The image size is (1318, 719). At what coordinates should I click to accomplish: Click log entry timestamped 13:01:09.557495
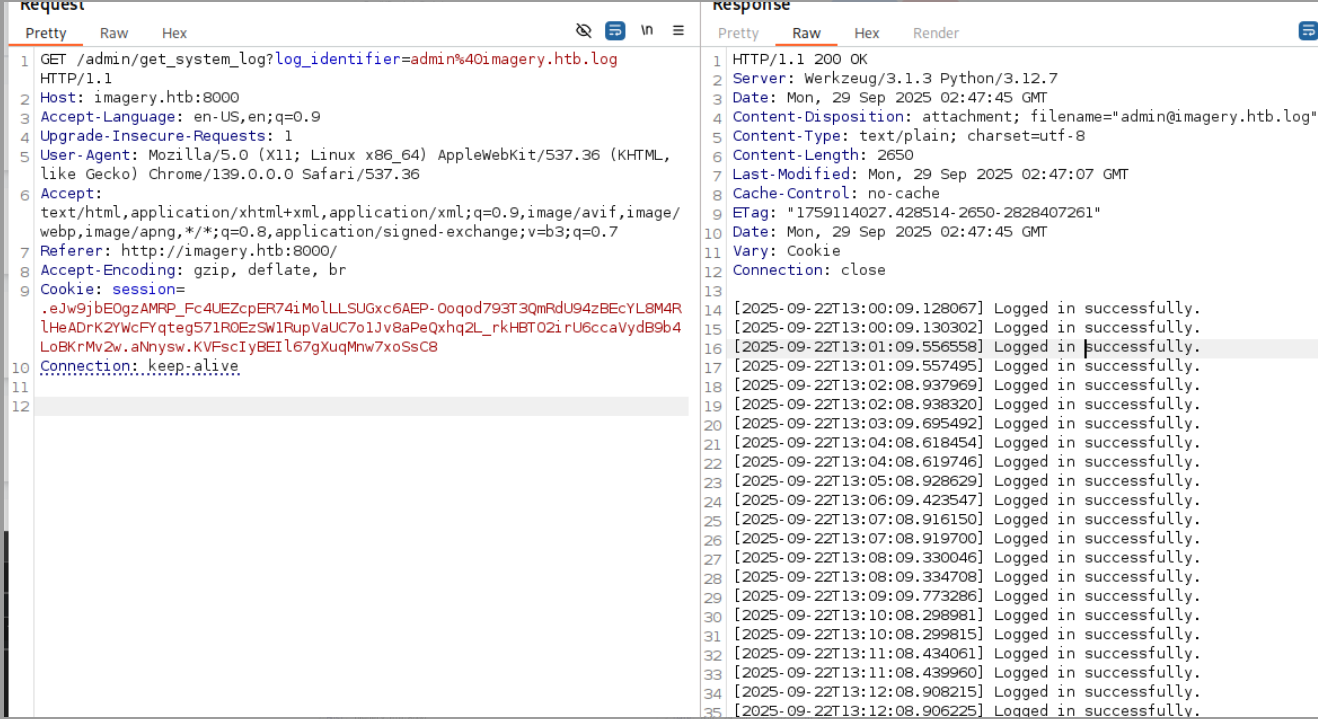coord(966,366)
